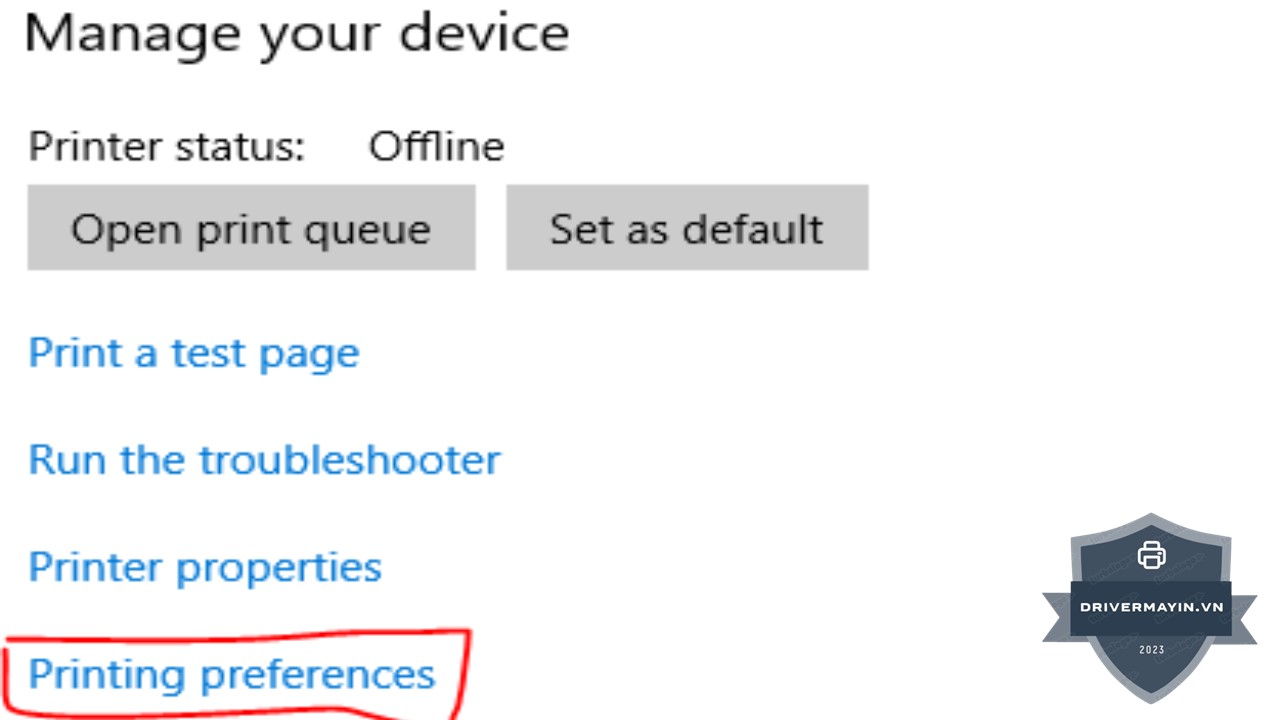The width and height of the screenshot is (1280, 720).
Task: Click the 2023 year on the badge
Action: coord(1151,650)
